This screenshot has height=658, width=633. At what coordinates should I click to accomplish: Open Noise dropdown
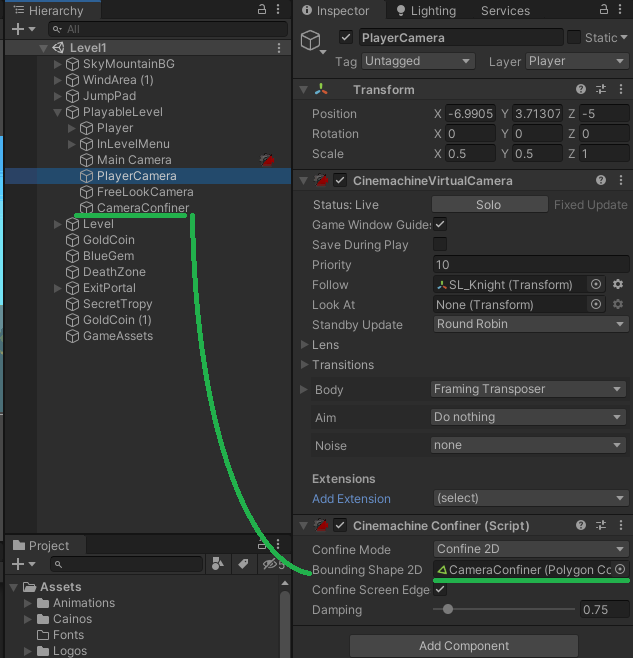[x=528, y=445]
